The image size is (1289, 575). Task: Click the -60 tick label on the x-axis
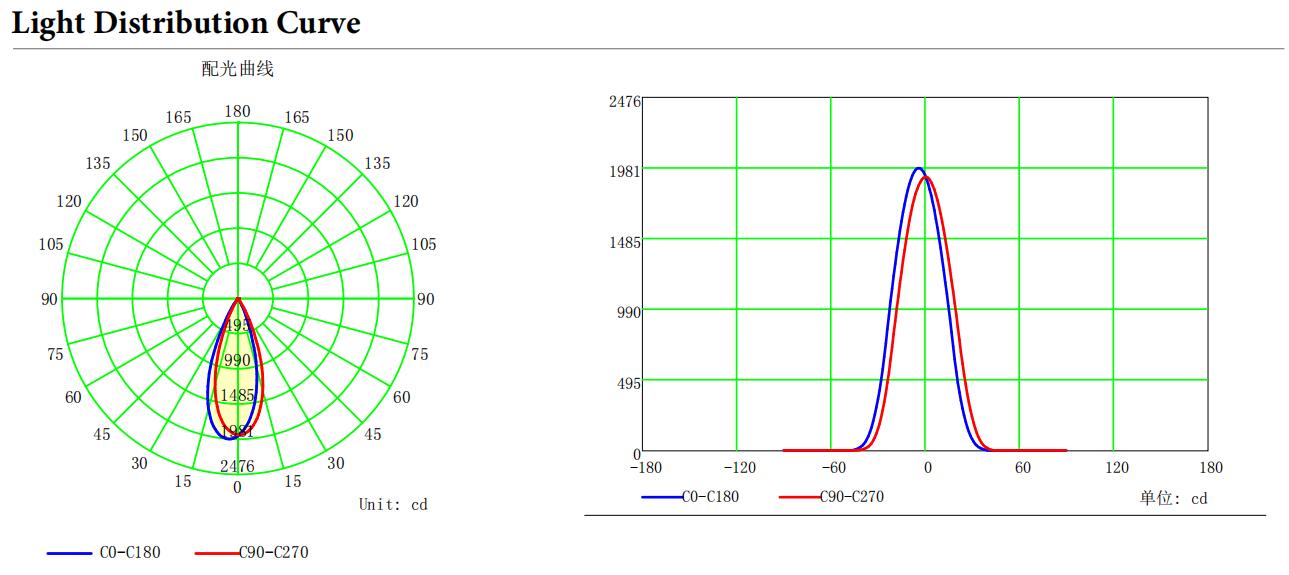[832, 468]
